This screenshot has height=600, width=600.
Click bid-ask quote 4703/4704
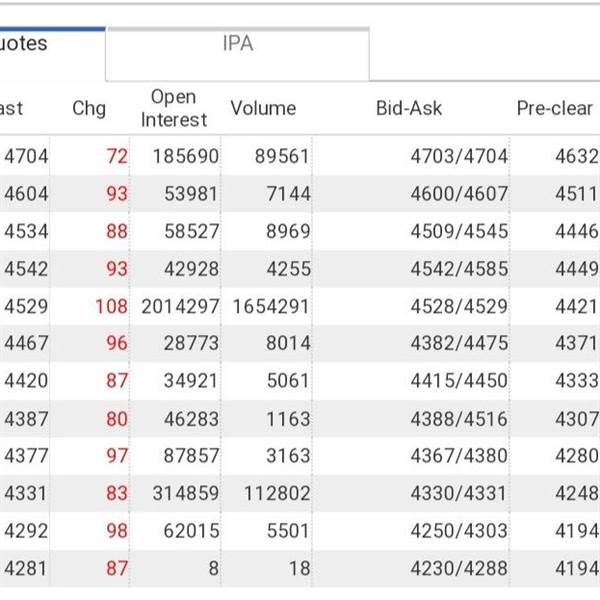[459, 156]
